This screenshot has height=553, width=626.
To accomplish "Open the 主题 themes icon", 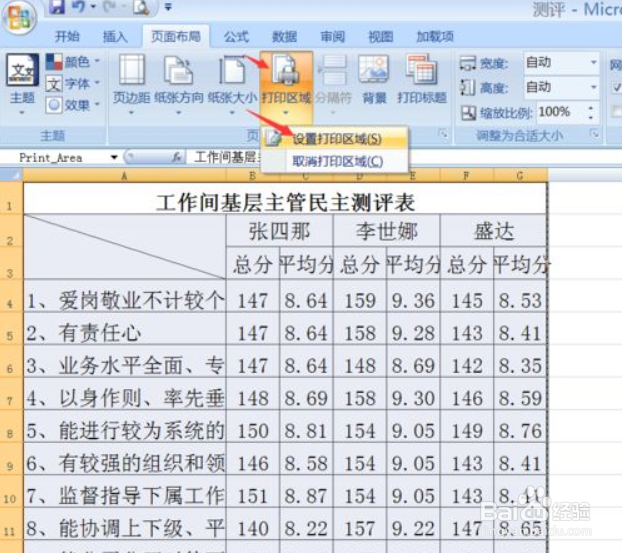I will click(x=22, y=70).
